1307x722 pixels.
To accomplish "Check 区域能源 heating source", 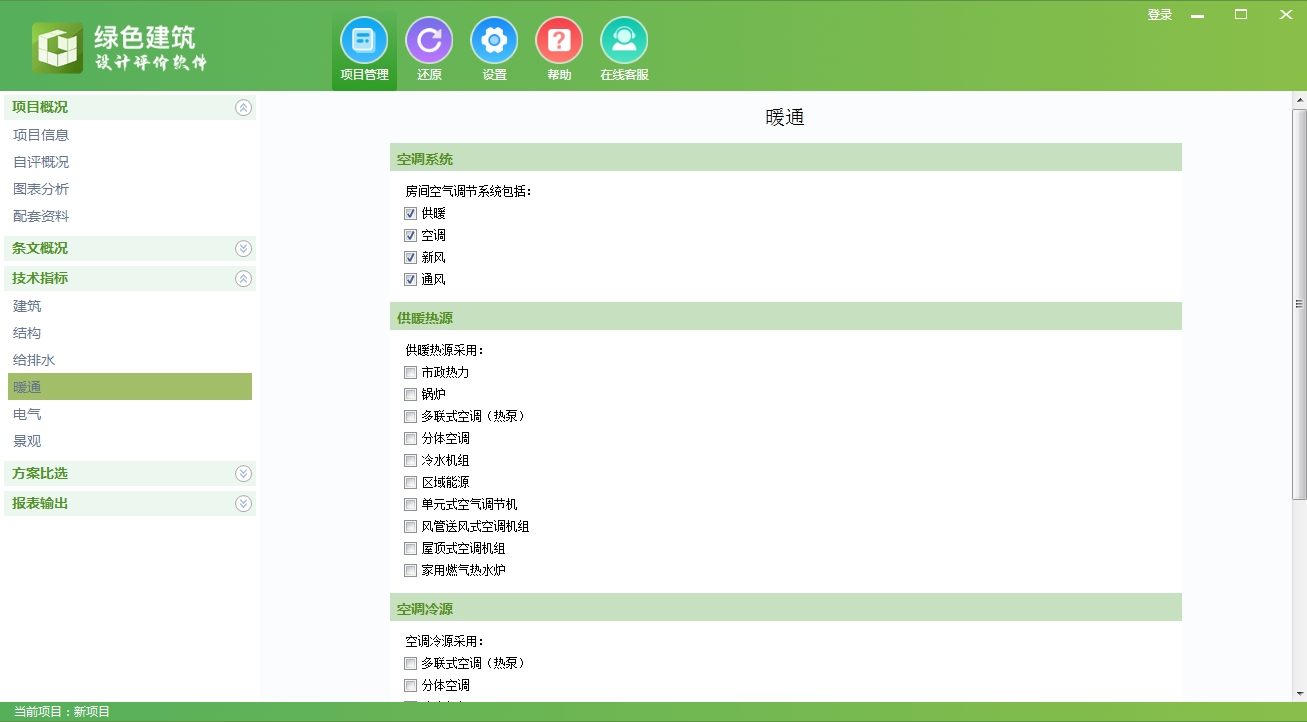I will coord(410,482).
